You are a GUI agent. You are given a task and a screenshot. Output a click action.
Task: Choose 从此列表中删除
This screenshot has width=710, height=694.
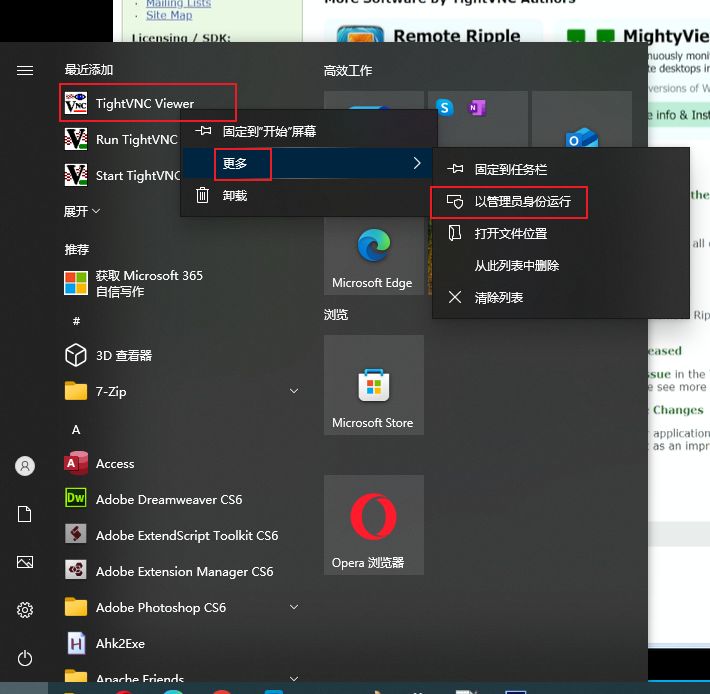(x=561, y=265)
